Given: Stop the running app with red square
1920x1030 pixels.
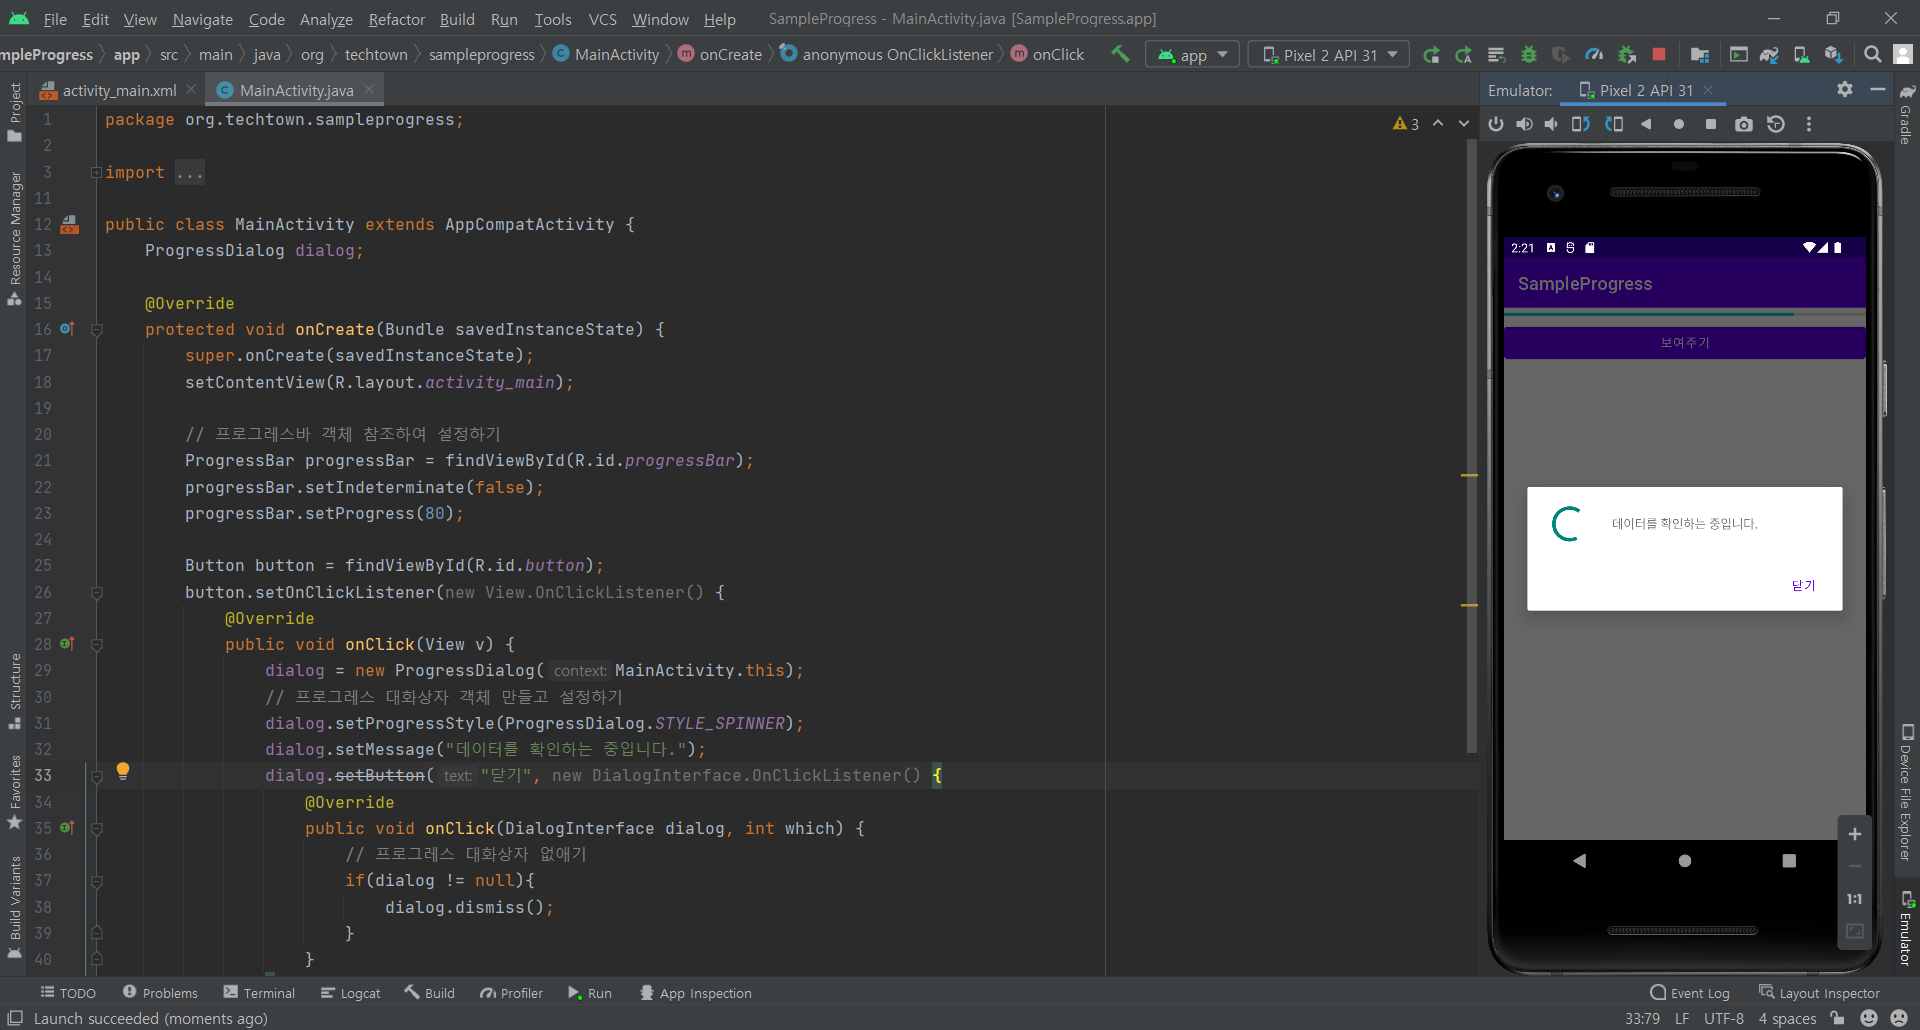Looking at the screenshot, I should pos(1659,54).
